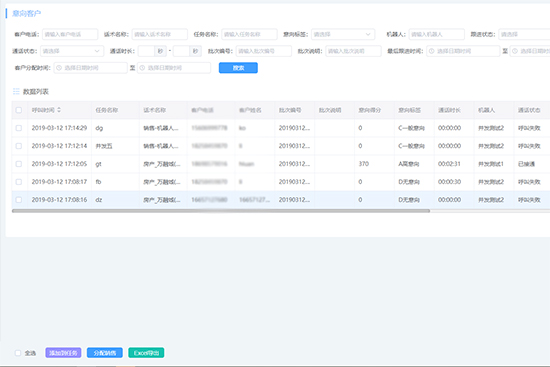This screenshot has width=550, height=367.
Task: Click clock icon in 最后跟进时间 start field
Action: 431,51
